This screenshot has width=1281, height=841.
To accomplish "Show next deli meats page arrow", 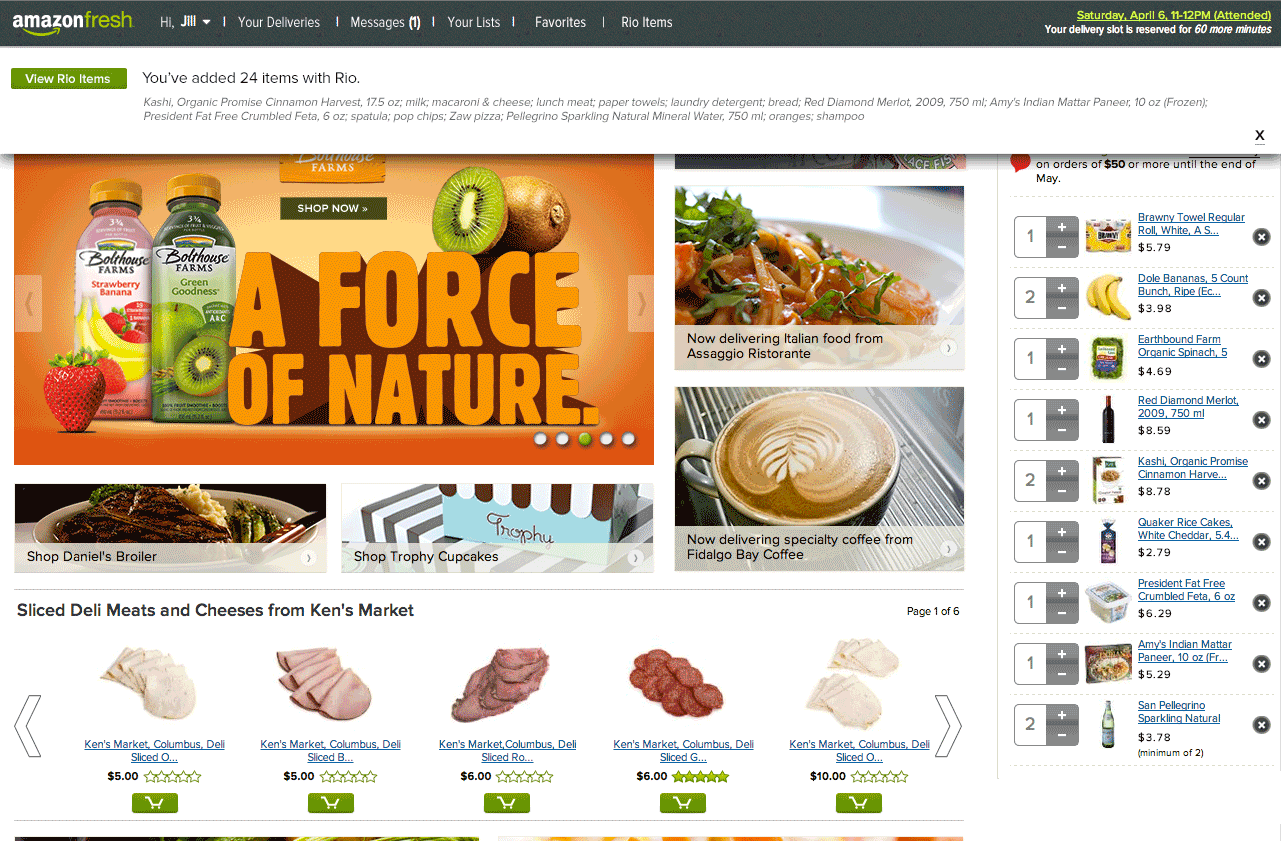I will pyautogui.click(x=948, y=726).
